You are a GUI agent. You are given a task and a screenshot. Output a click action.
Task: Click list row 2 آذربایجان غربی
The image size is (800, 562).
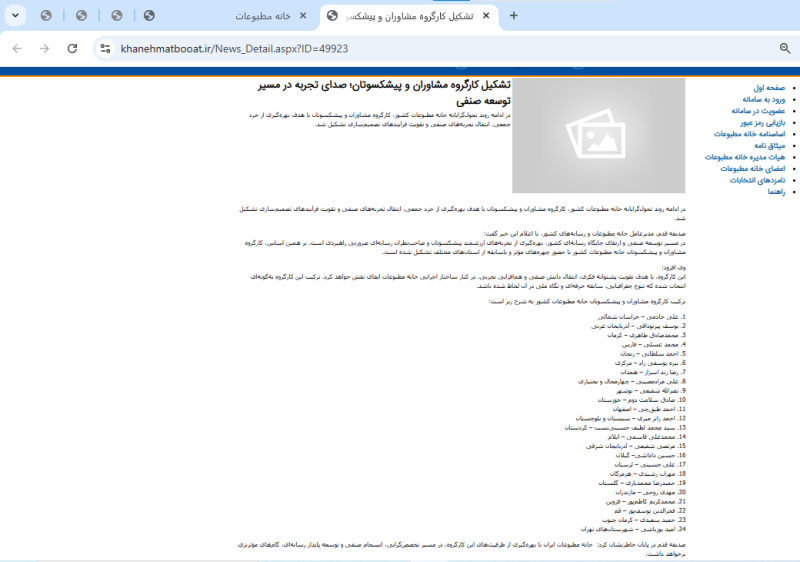point(638,326)
